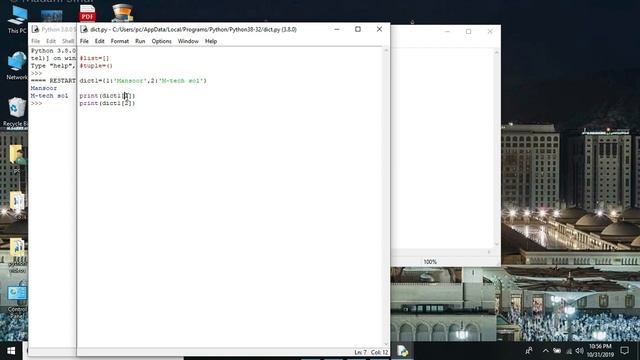Click the network icon in system tray
The width and height of the screenshot is (640, 360).
(569, 351)
